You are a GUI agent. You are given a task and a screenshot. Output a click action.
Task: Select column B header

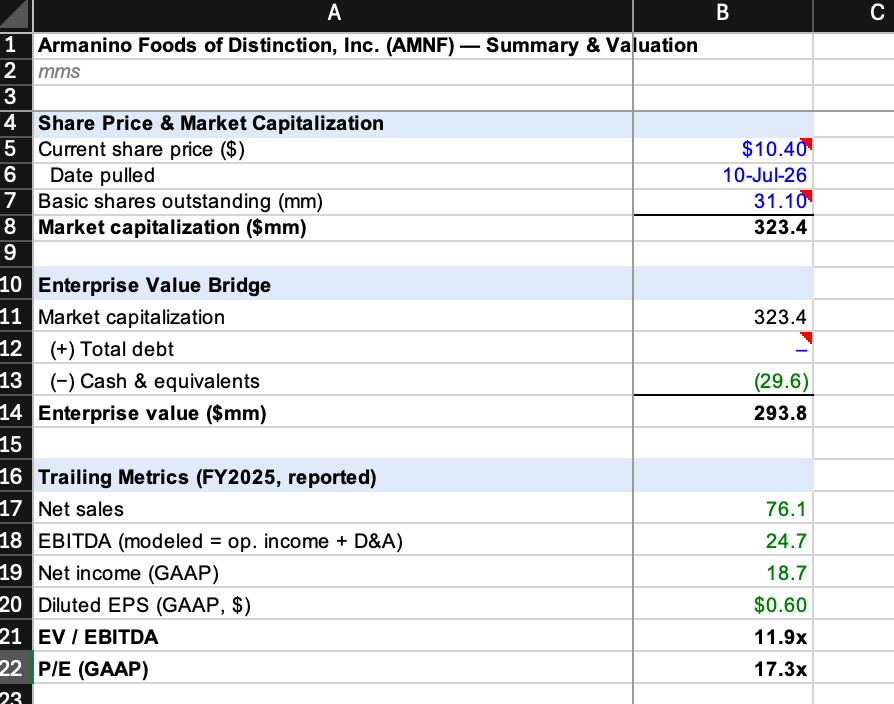coord(723,14)
